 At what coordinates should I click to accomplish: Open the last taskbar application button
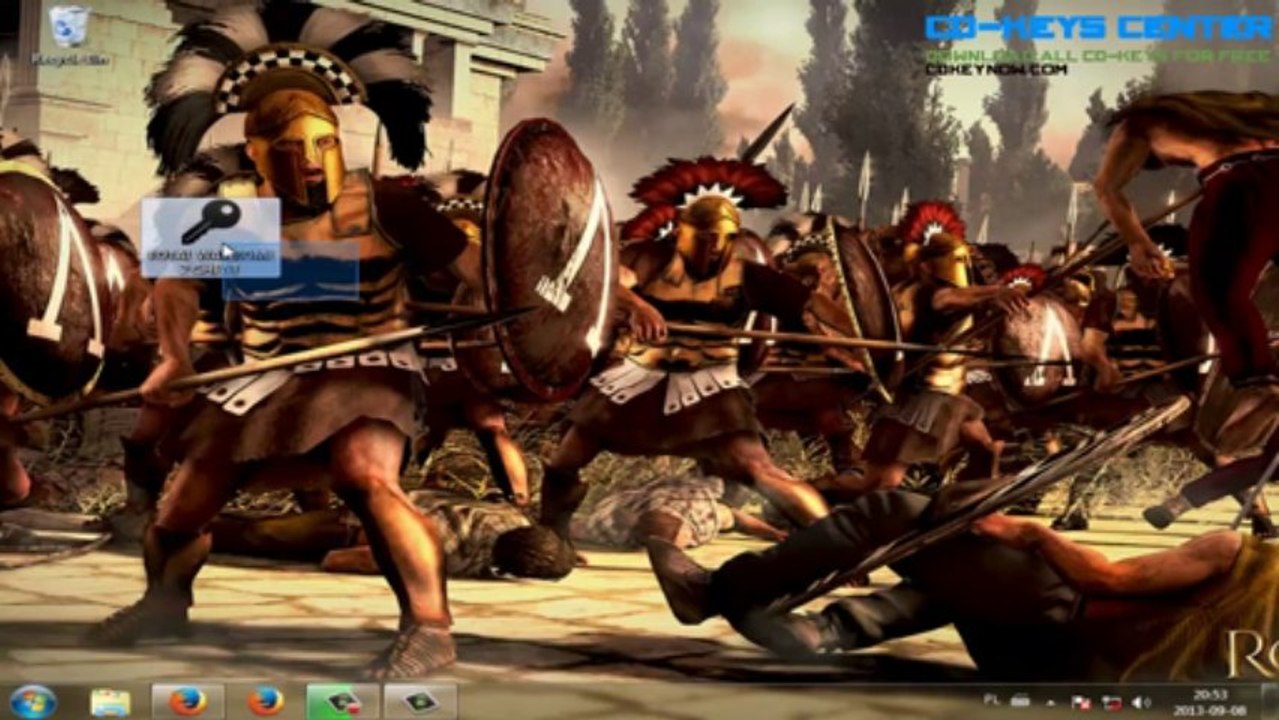coord(420,702)
